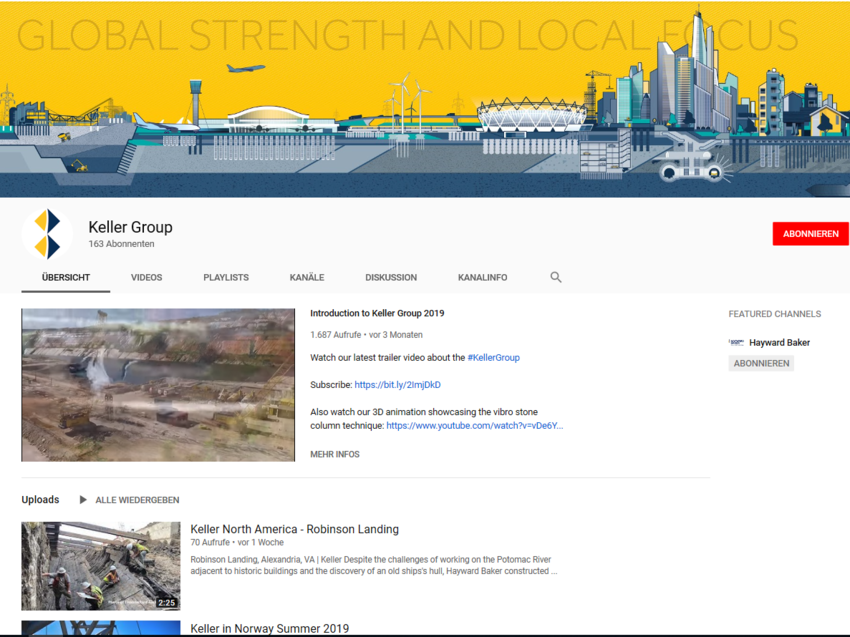This screenshot has width=850, height=637.
Task: Click the 2:25 duration badge
Action: (166, 603)
